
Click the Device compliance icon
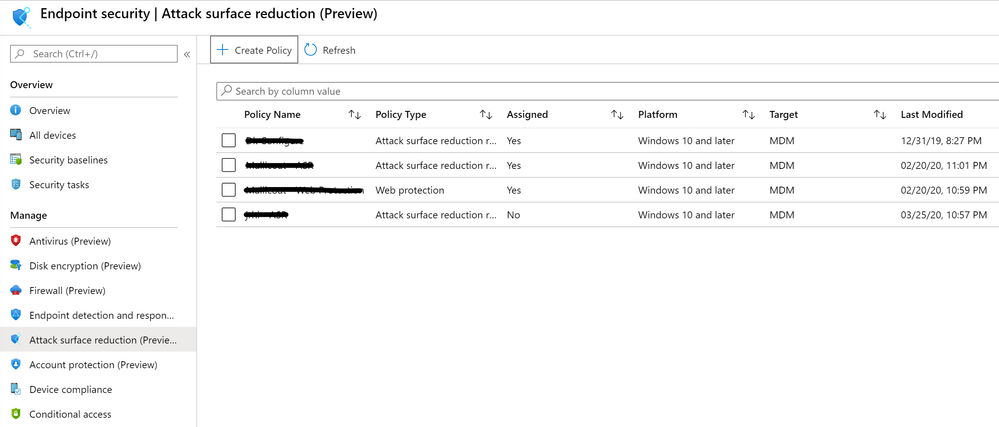click(16, 389)
